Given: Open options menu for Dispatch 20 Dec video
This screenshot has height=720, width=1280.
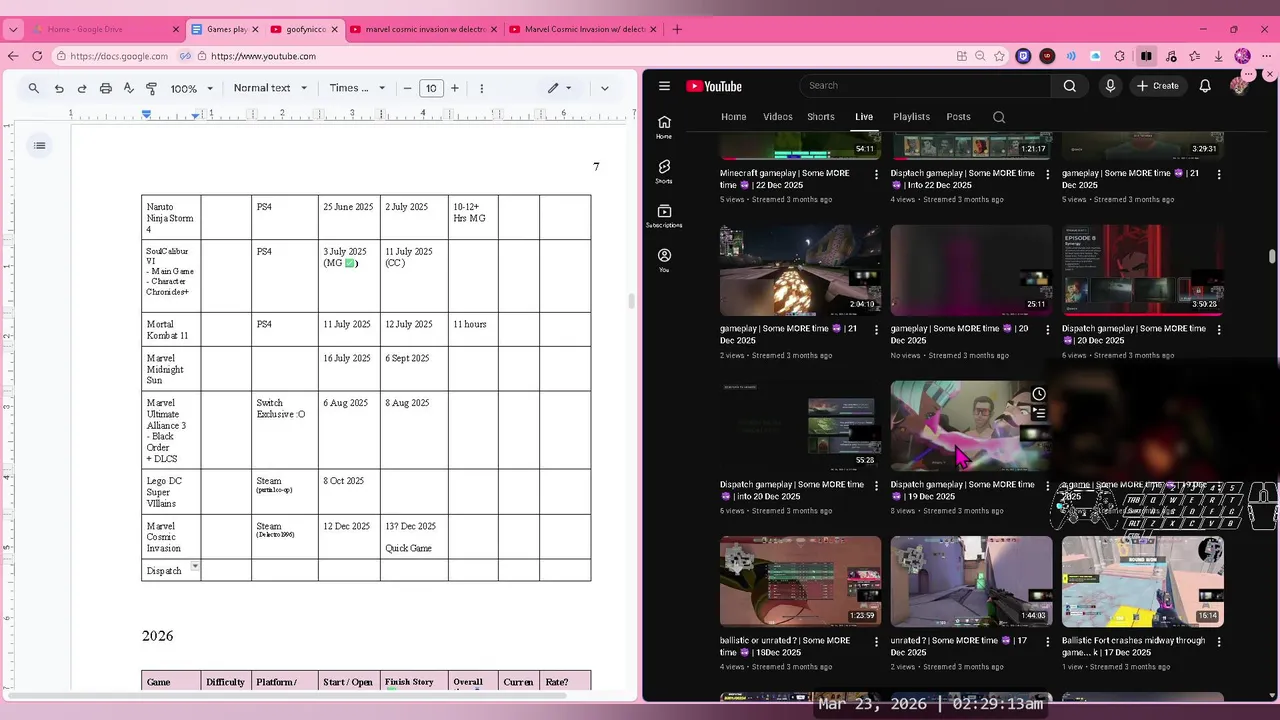Looking at the screenshot, I should click(1218, 330).
